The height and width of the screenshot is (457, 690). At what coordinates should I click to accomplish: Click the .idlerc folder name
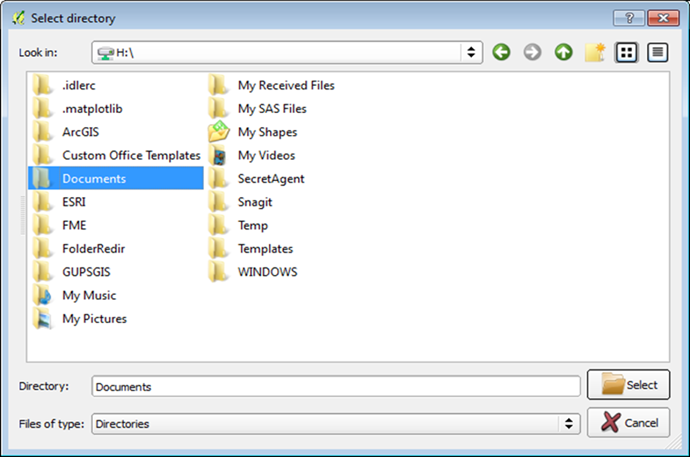tap(79, 85)
